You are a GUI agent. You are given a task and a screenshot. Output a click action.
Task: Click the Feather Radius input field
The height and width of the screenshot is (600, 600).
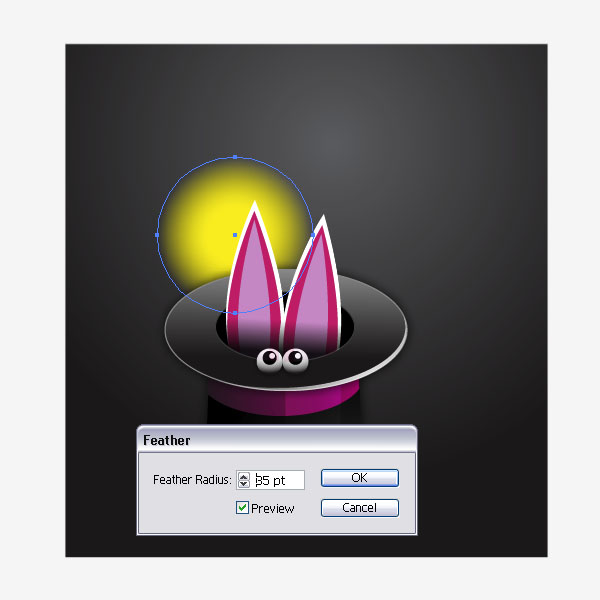click(278, 480)
